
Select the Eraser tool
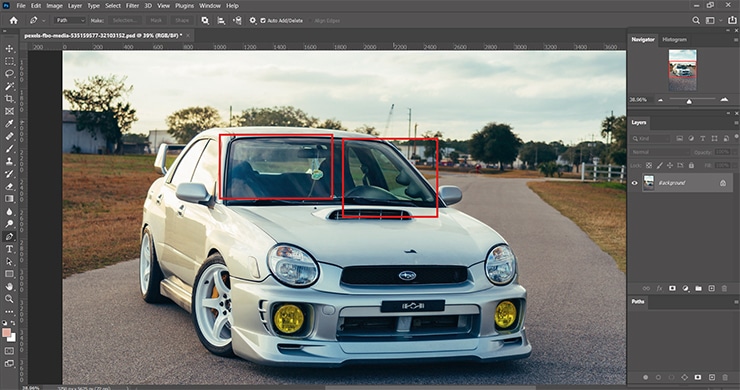9,187
